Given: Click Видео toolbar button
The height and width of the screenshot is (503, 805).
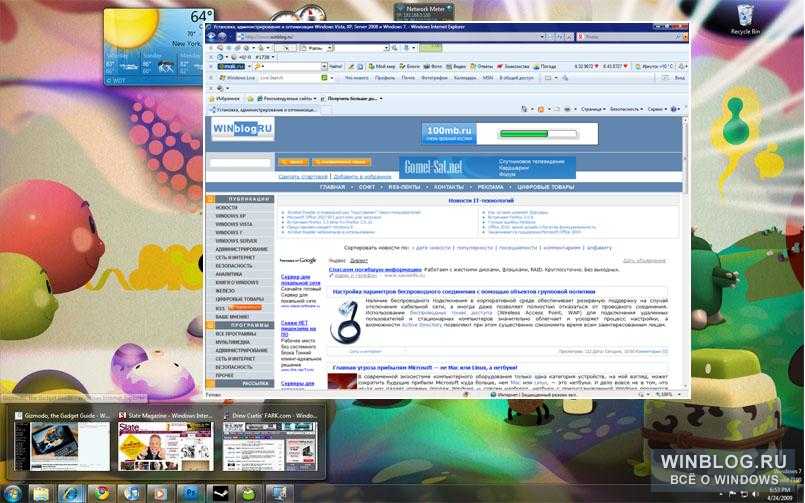Looking at the screenshot, I should (456, 67).
